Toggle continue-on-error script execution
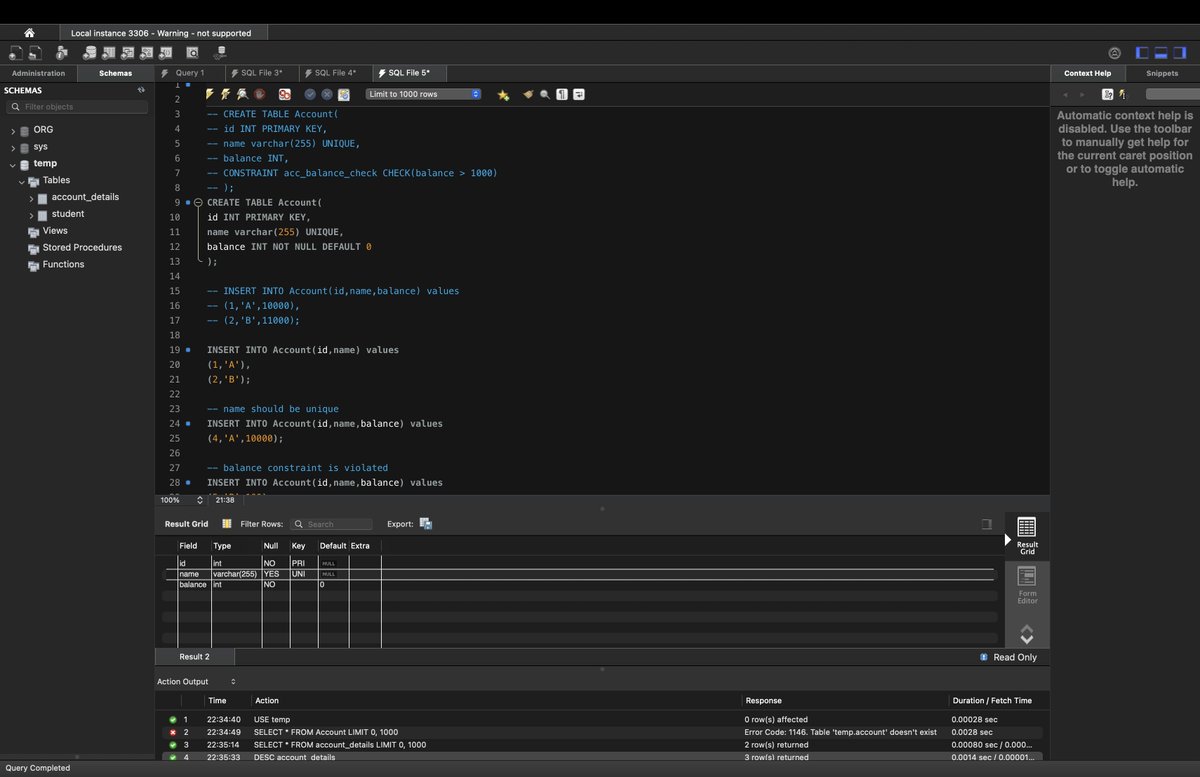The image size is (1200, 777). click(x=284, y=94)
